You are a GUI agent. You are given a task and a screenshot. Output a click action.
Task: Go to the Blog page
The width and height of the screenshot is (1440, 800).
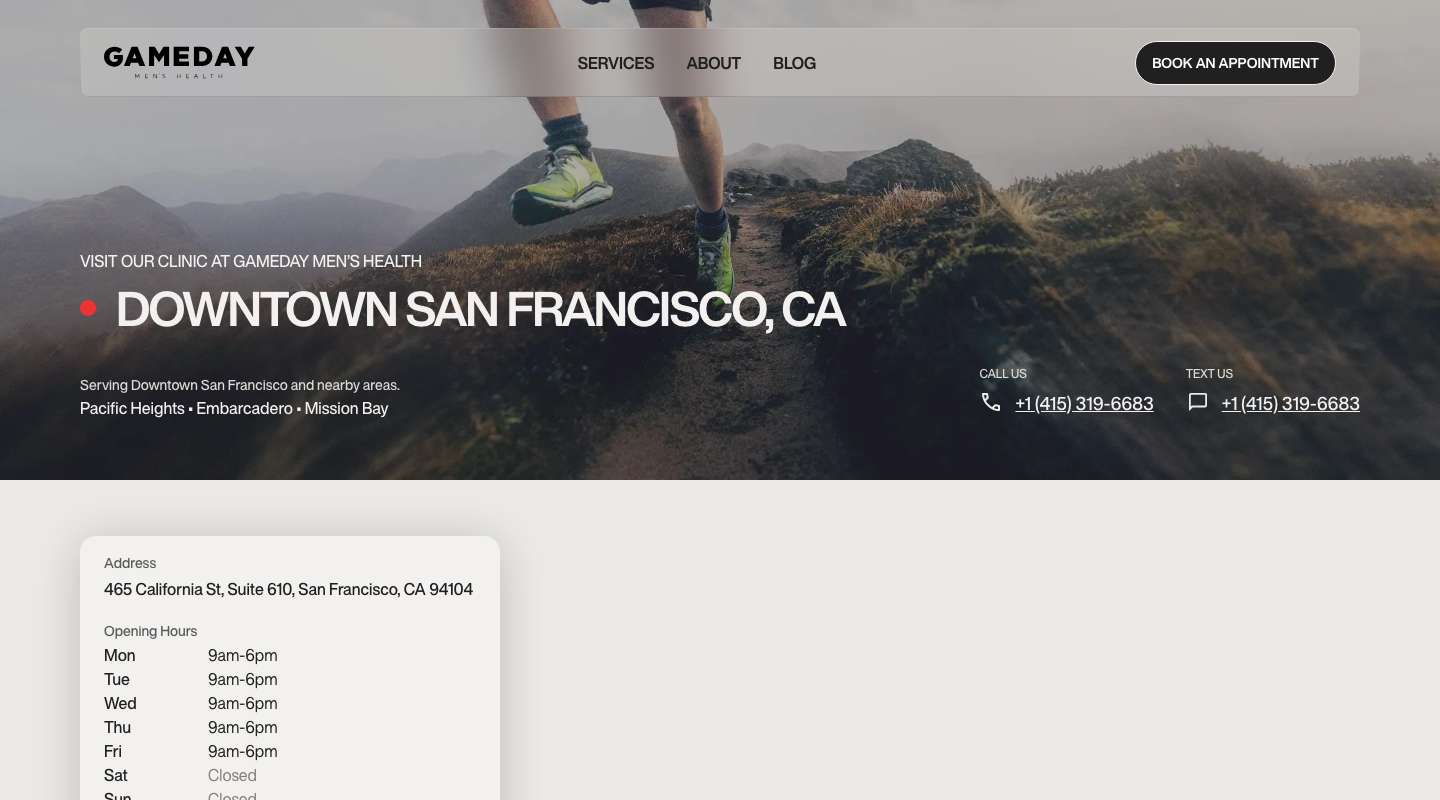[x=794, y=63]
